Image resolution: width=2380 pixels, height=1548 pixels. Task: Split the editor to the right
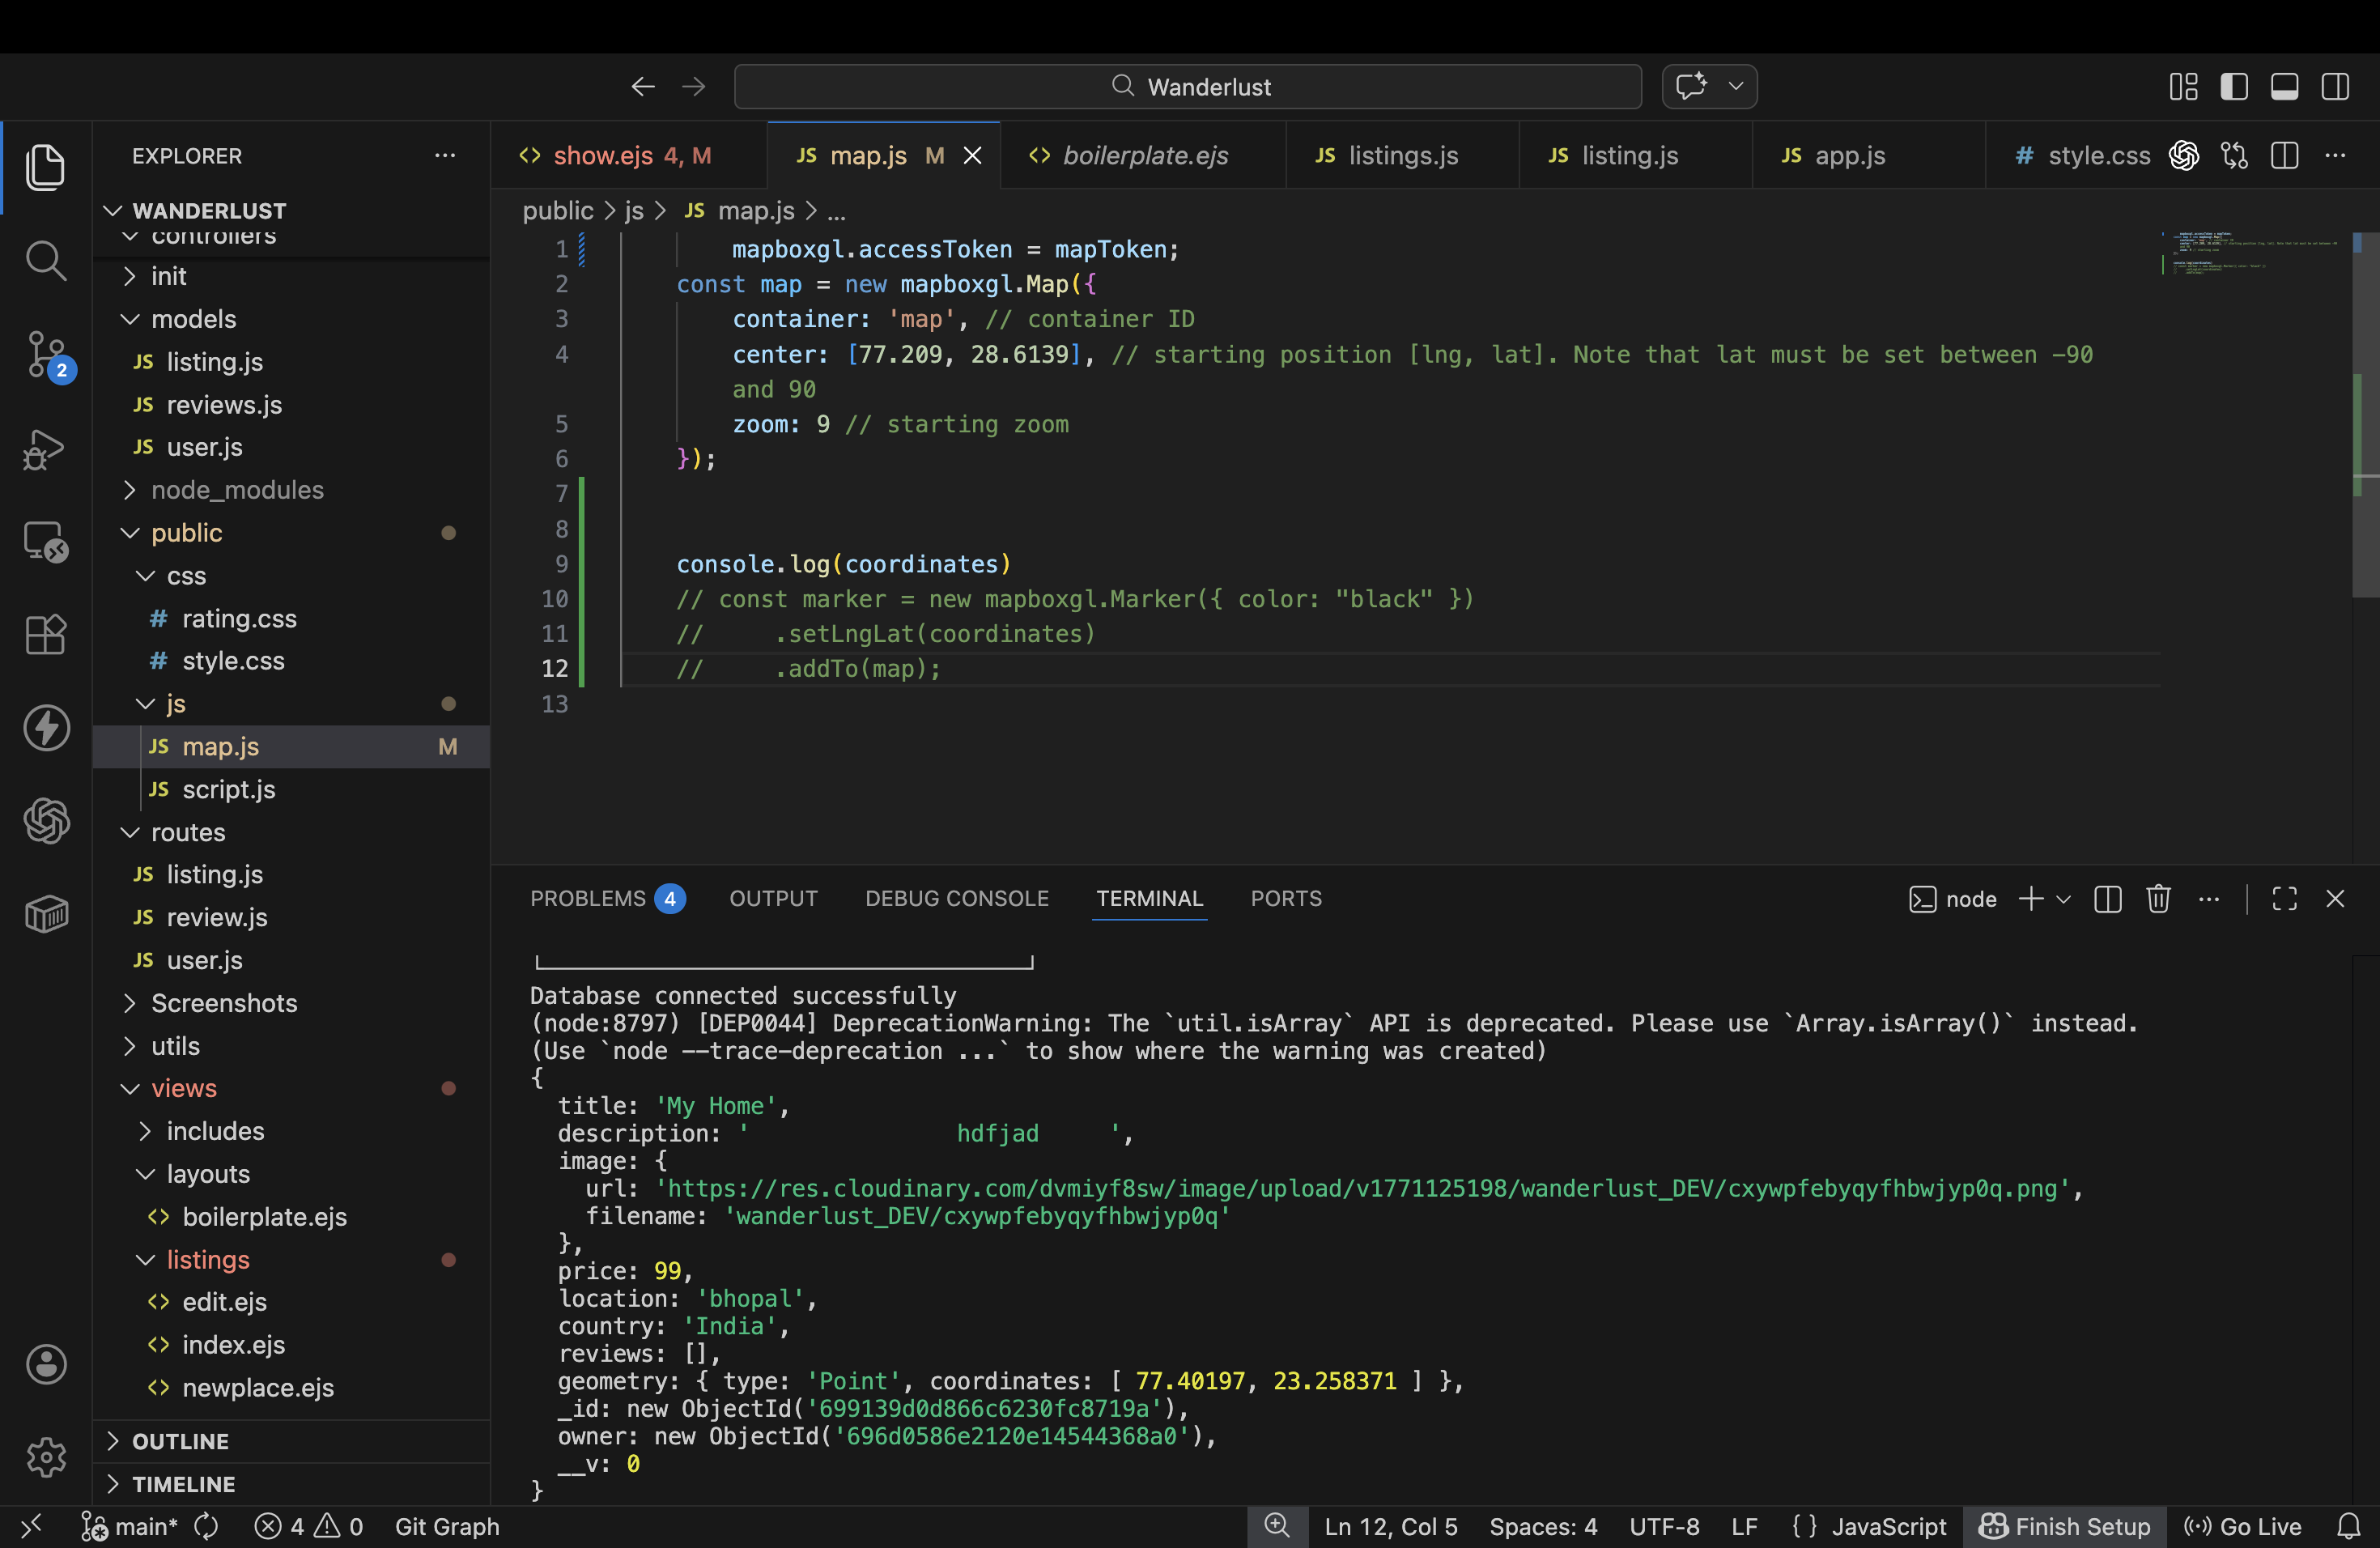pyautogui.click(x=2285, y=155)
